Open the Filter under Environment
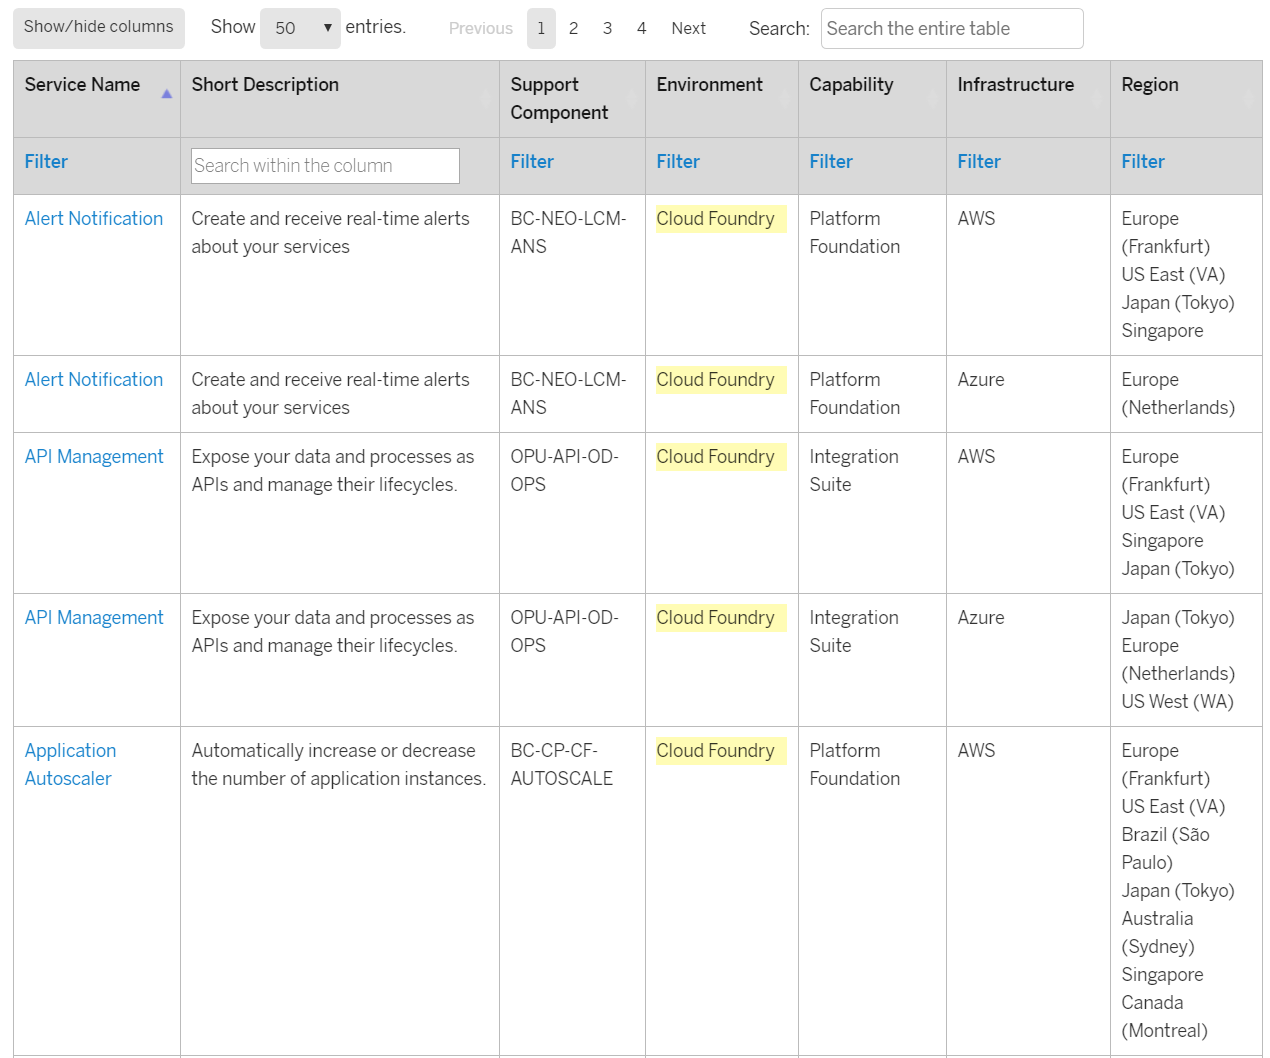Image resolution: width=1270 pixels, height=1058 pixels. (678, 161)
